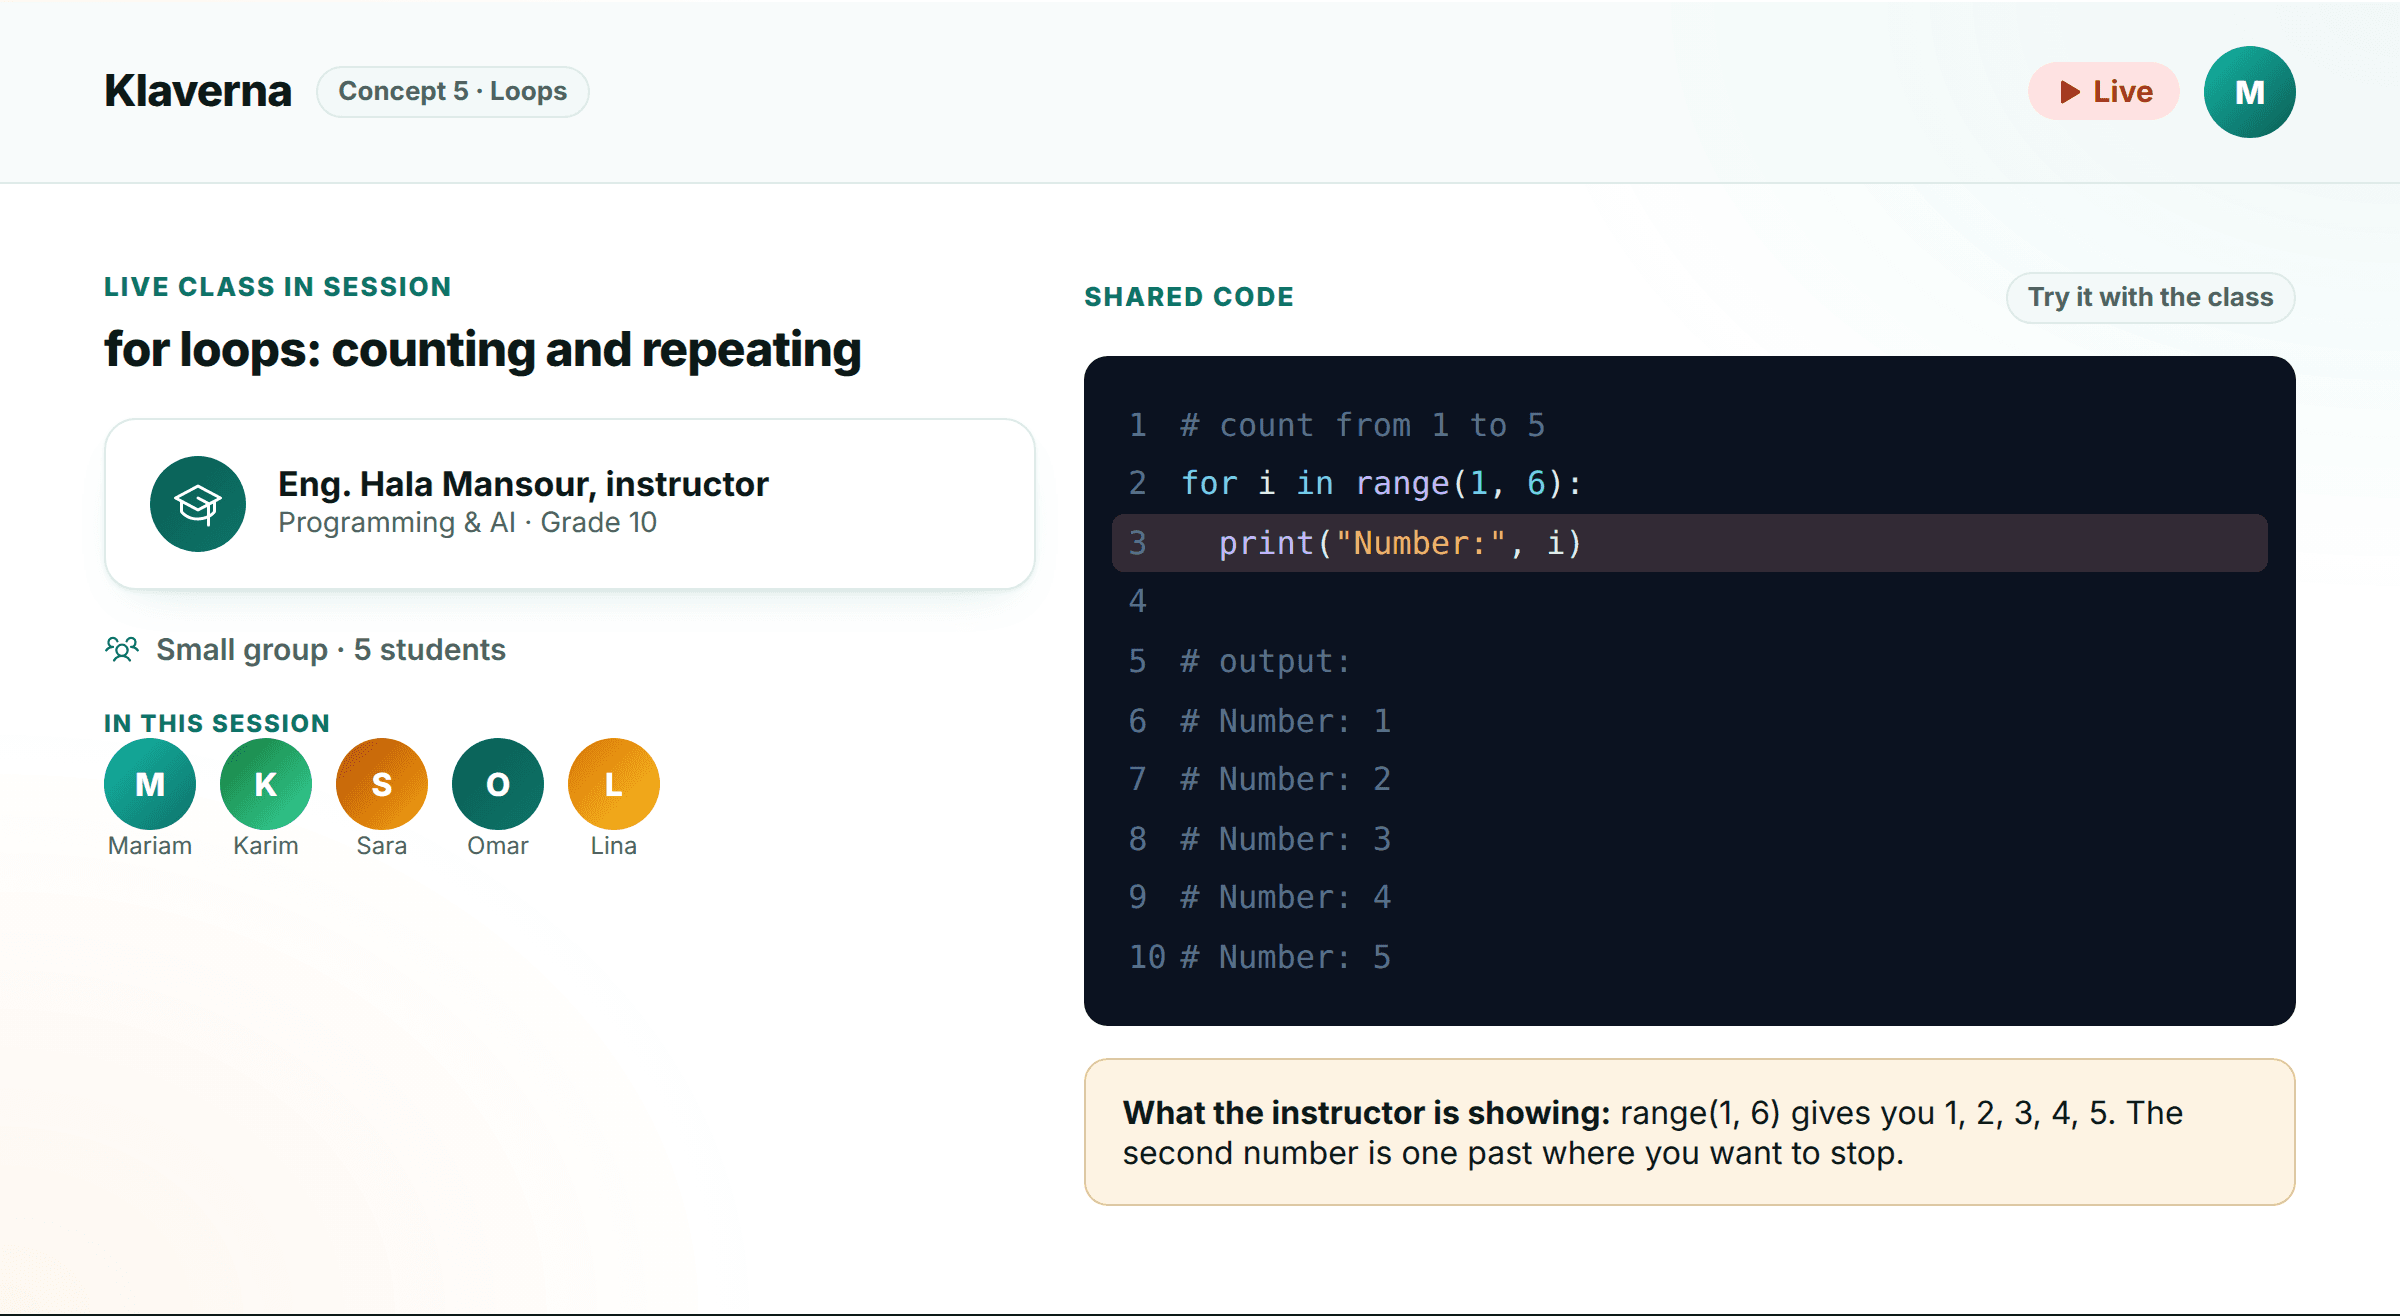Click the instructor explanation note box
Image resolution: width=2400 pixels, height=1316 pixels.
[x=1690, y=1132]
